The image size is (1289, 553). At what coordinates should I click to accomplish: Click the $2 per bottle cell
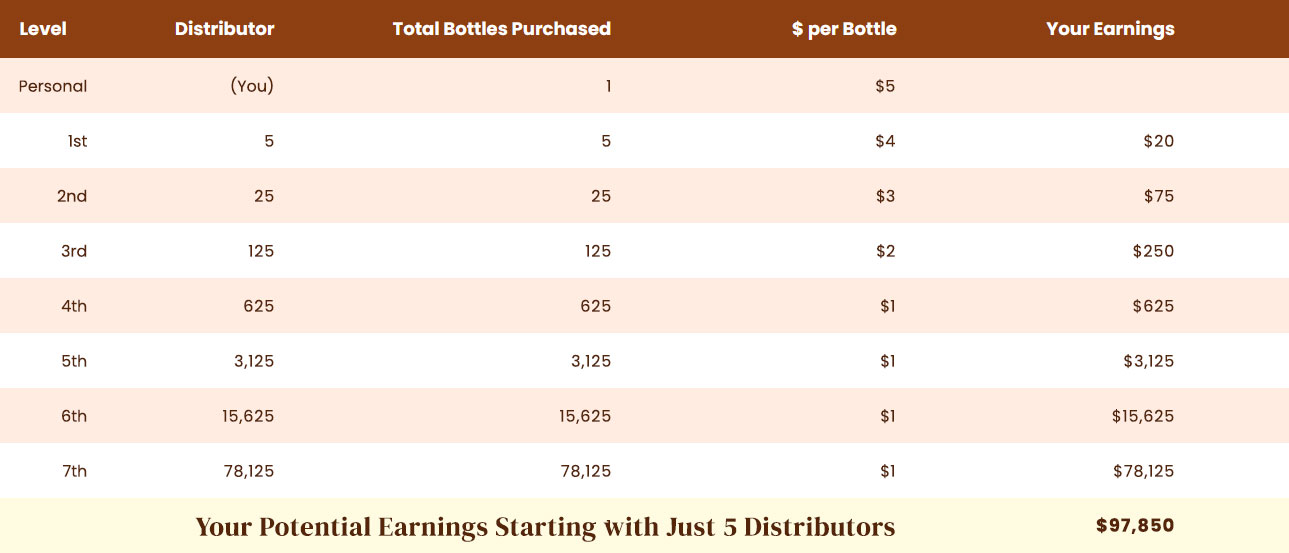885,251
